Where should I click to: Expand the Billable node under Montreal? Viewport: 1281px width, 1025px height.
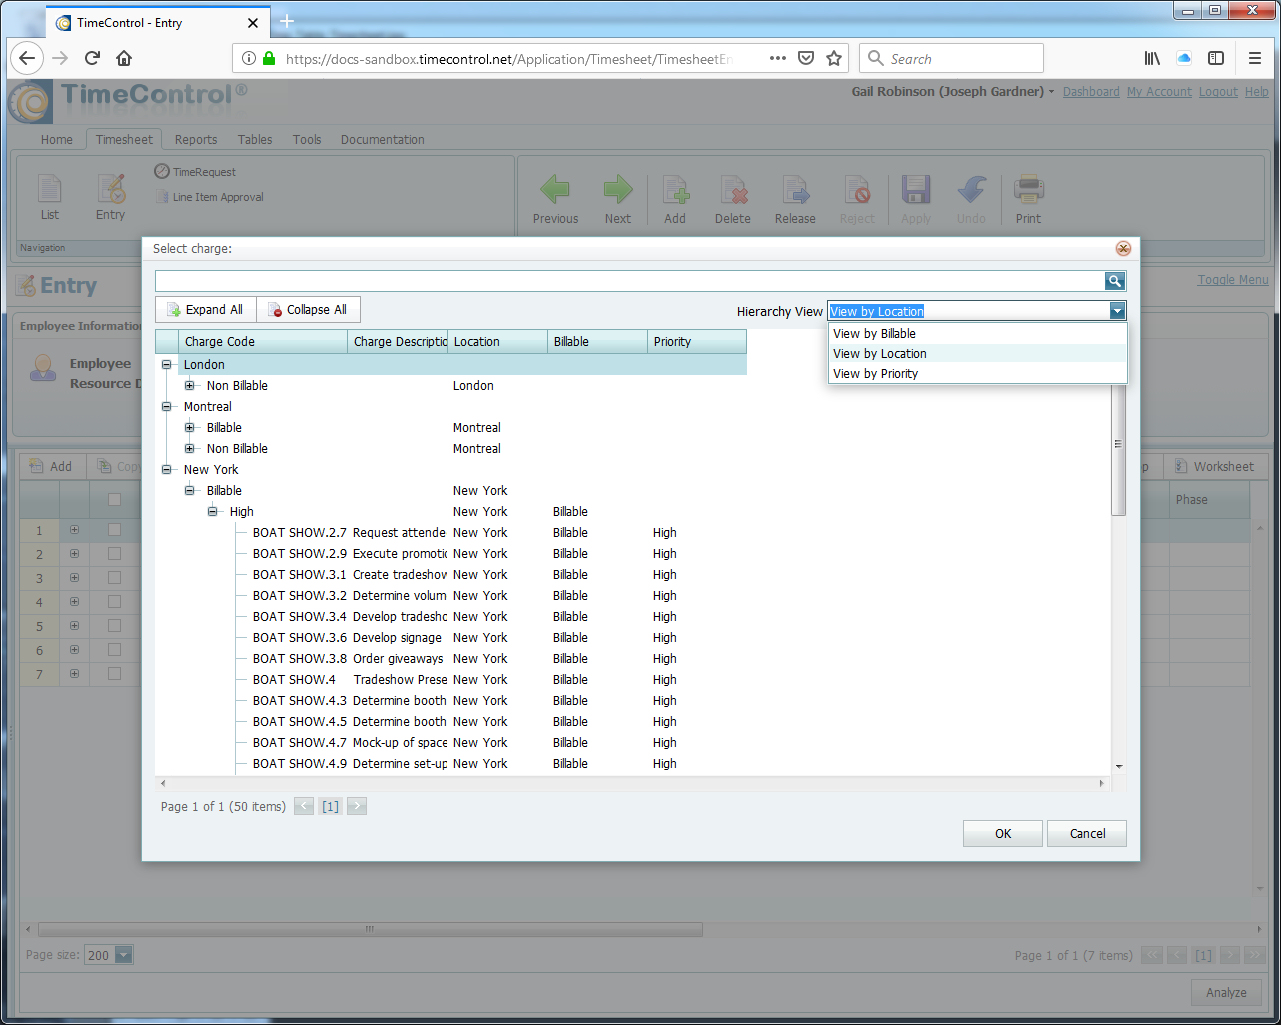pos(190,427)
